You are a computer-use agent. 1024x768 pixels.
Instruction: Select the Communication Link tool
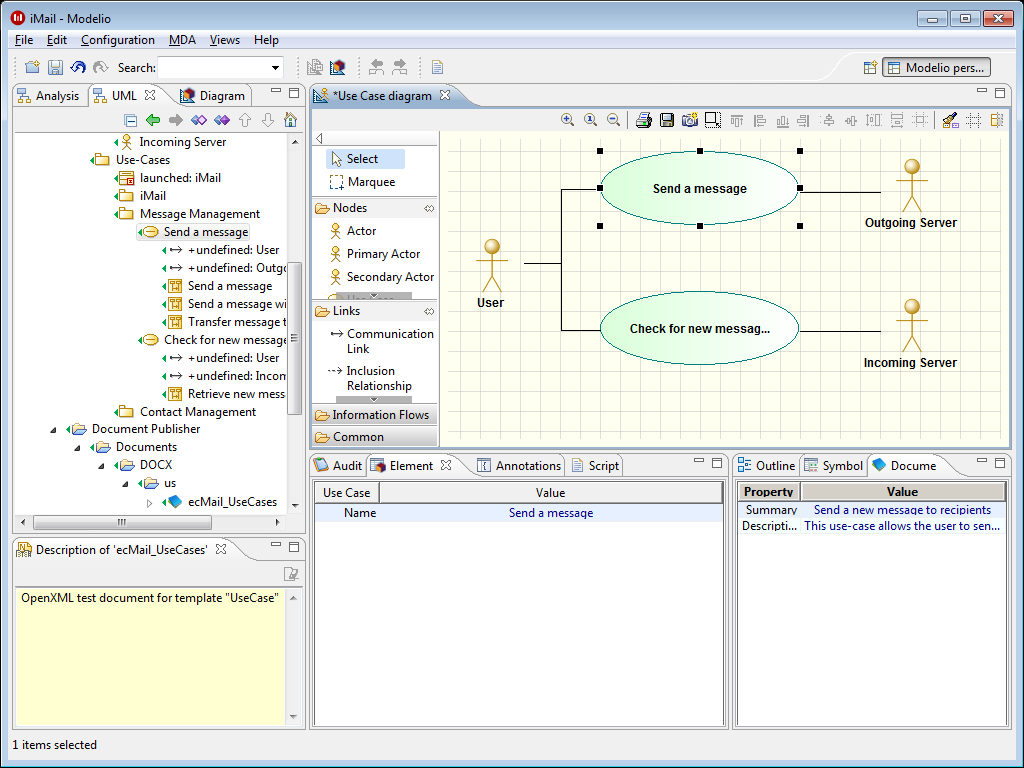click(382, 341)
